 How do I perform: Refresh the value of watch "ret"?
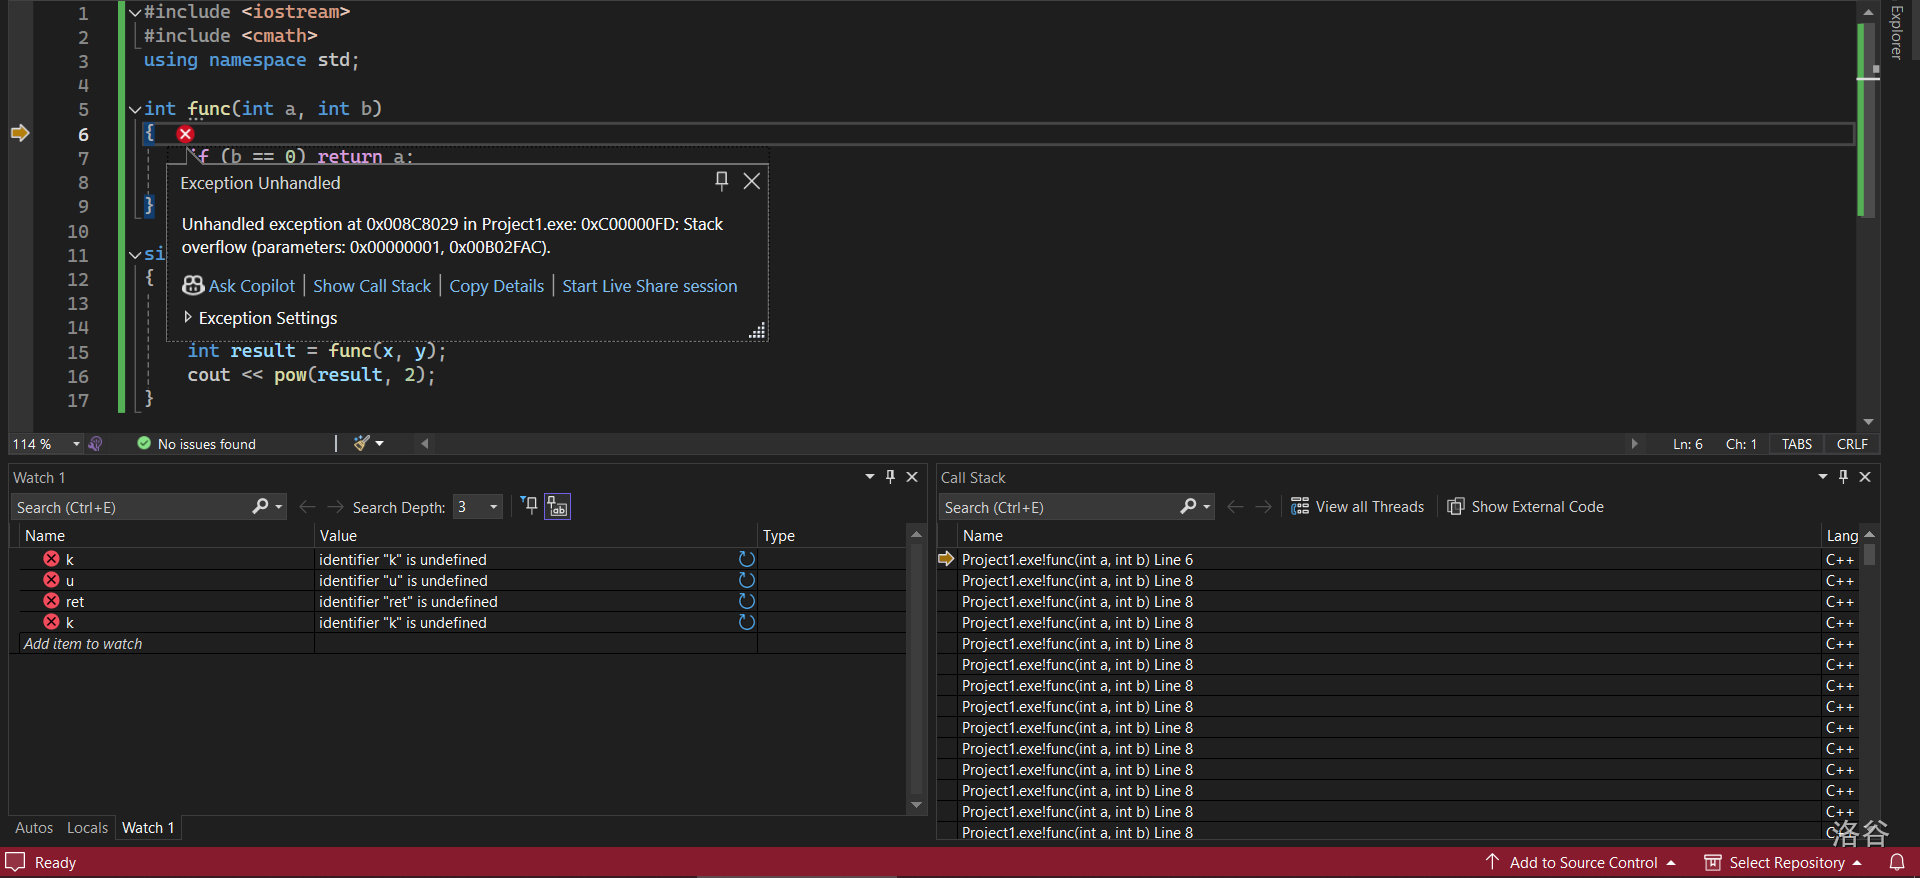tap(746, 602)
